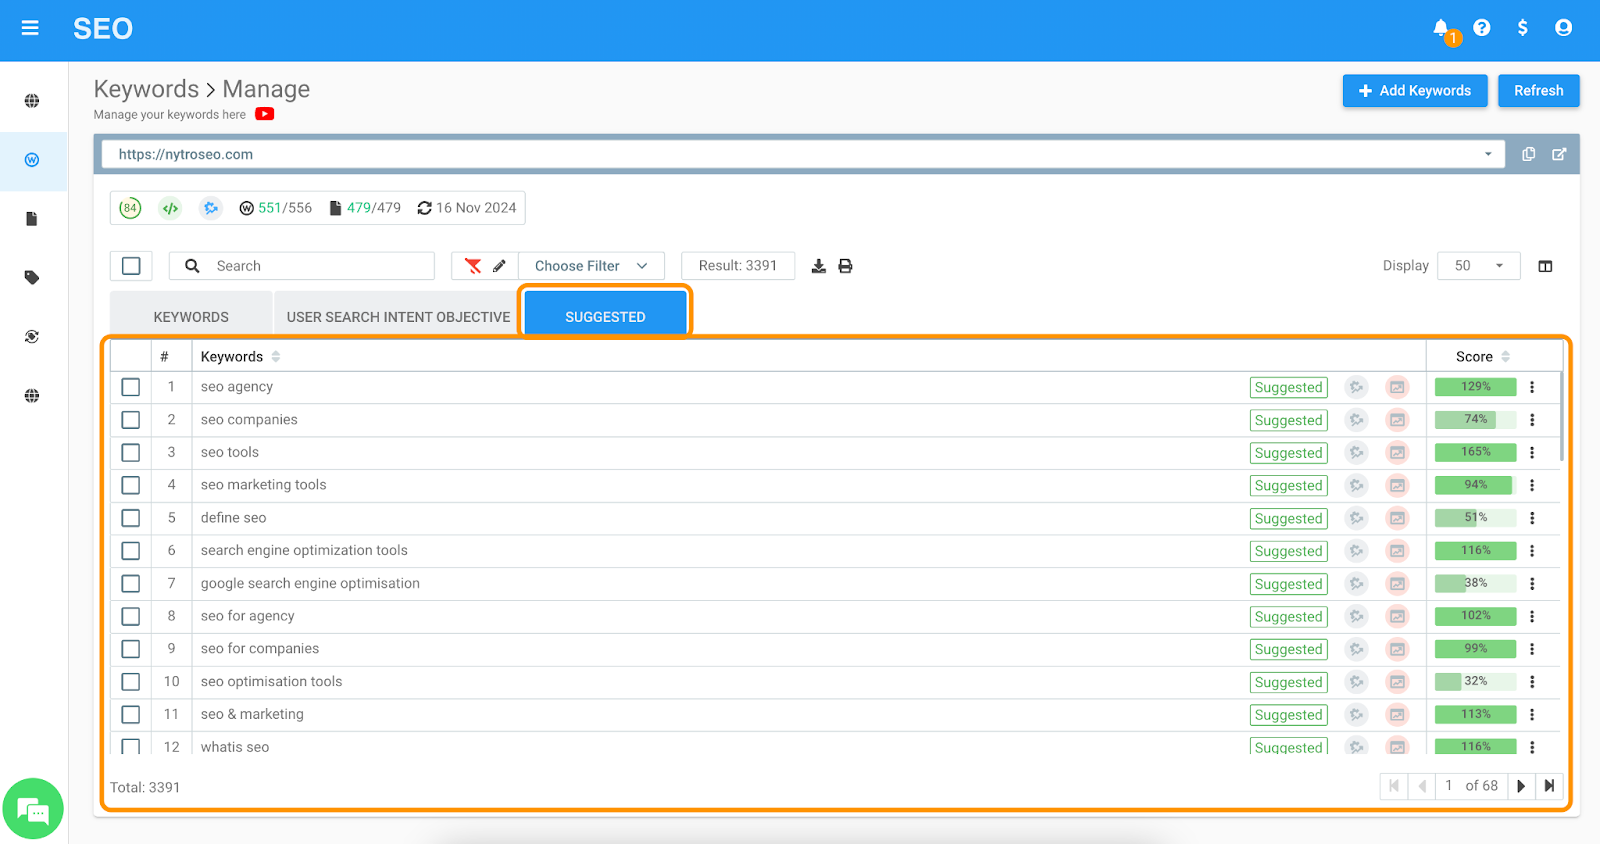The width and height of the screenshot is (1600, 844).
Task: Click the 84 score badge
Action: 130,208
